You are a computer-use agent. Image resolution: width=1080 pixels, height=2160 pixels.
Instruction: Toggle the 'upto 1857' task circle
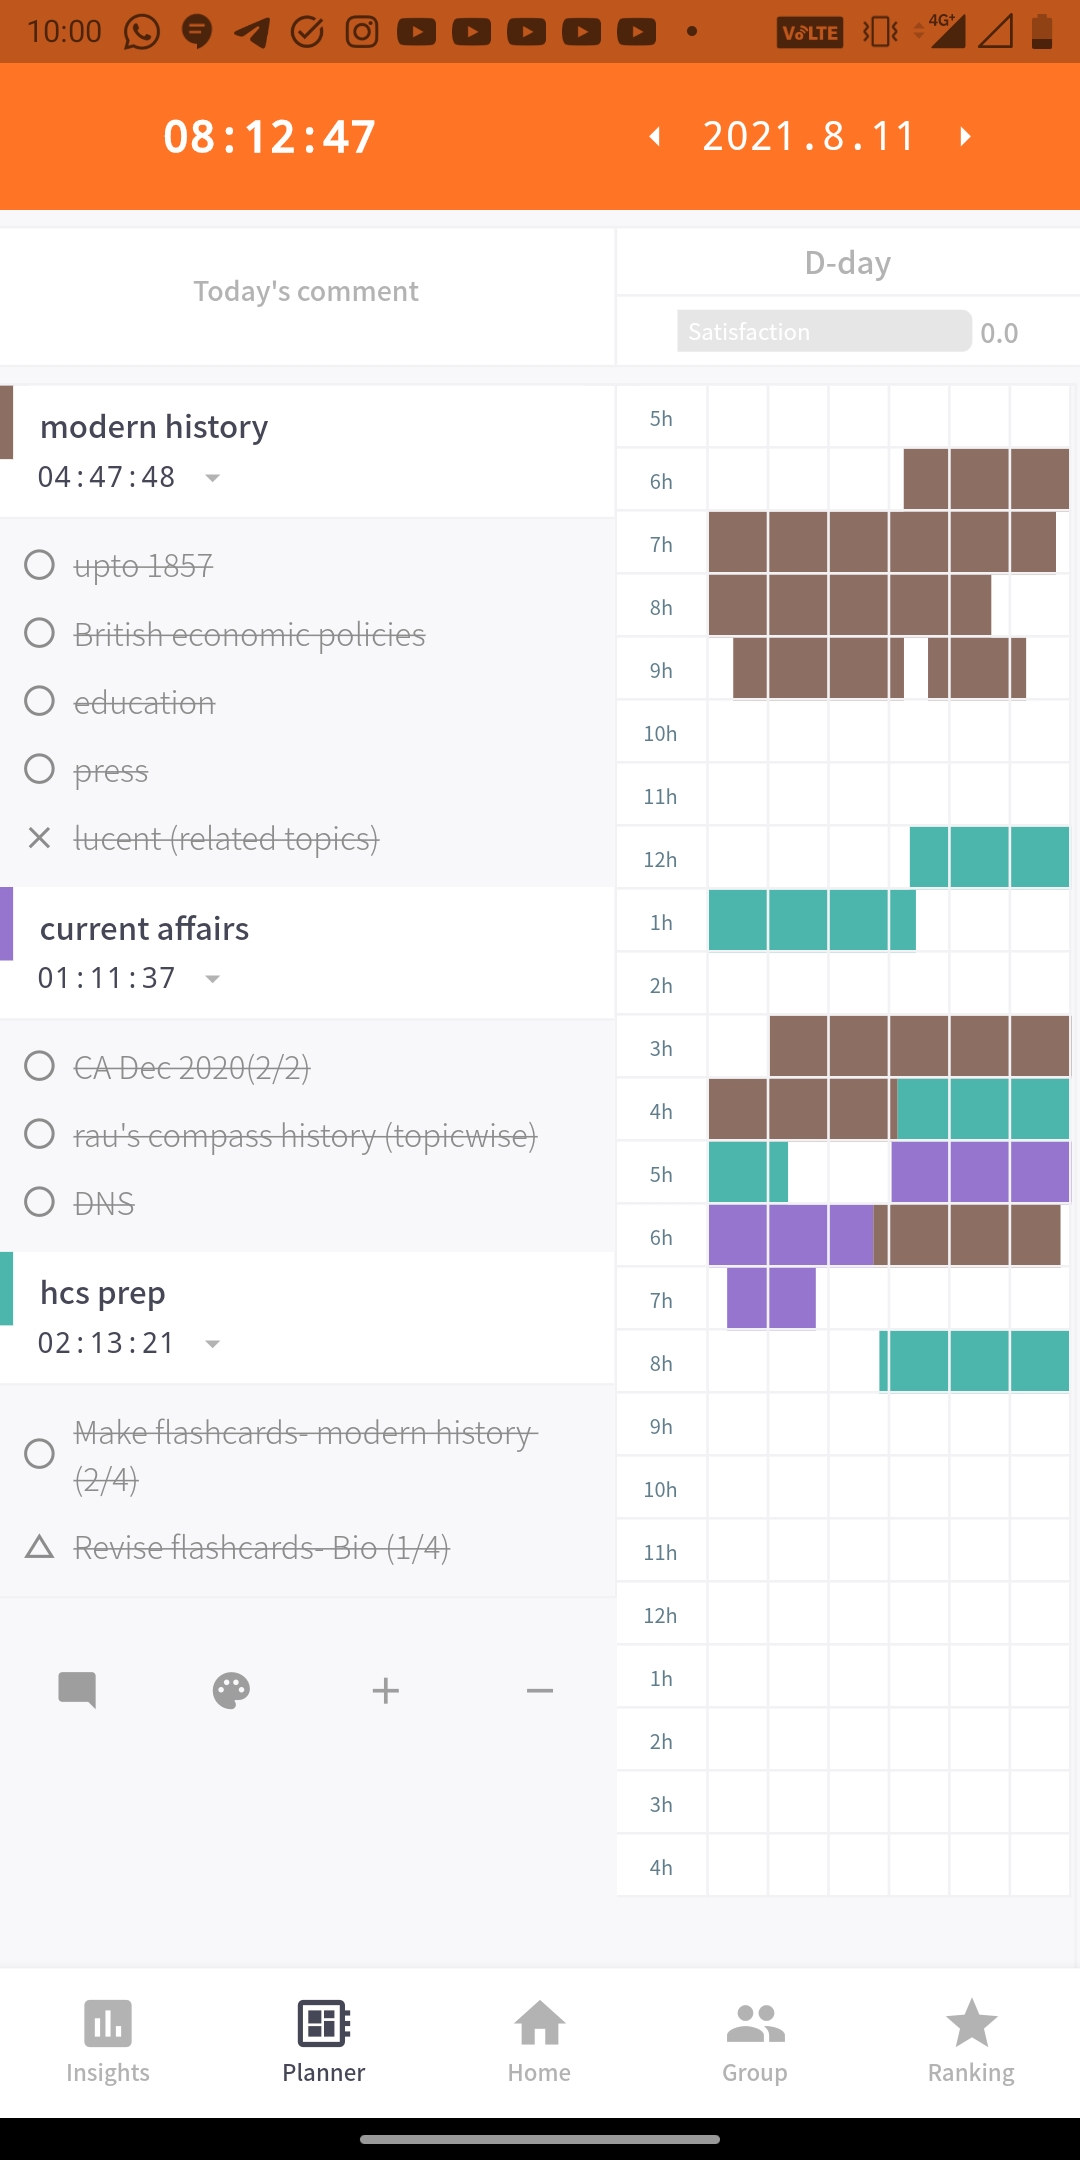tap(39, 565)
